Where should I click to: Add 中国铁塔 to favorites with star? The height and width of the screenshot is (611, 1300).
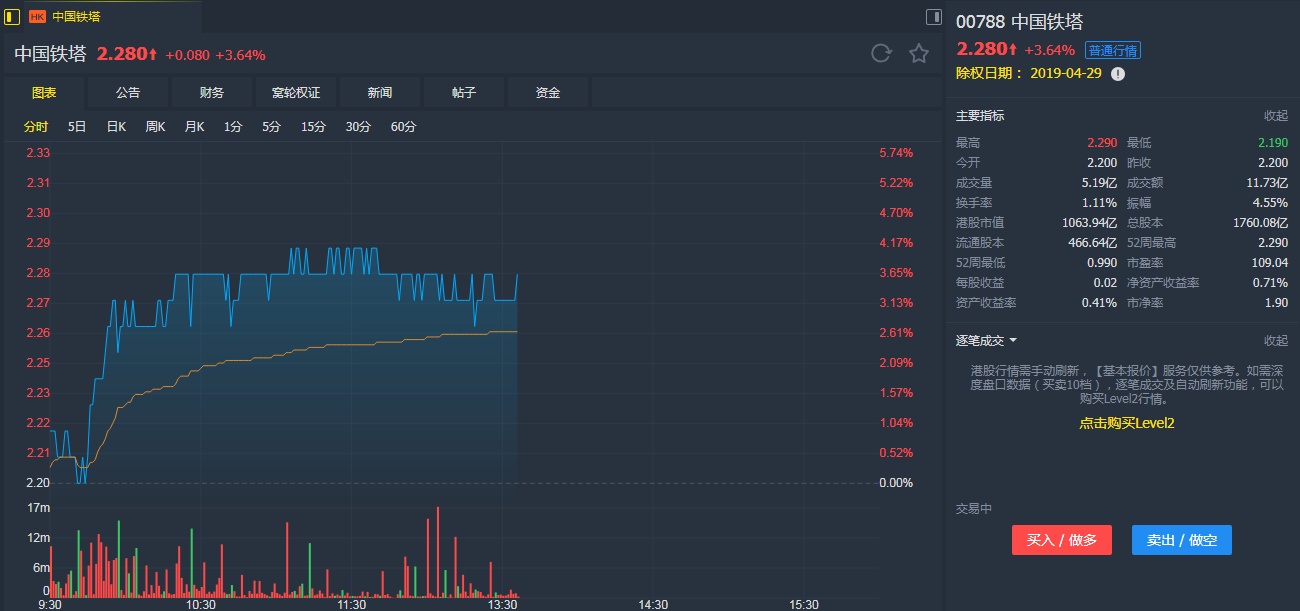coord(919,54)
